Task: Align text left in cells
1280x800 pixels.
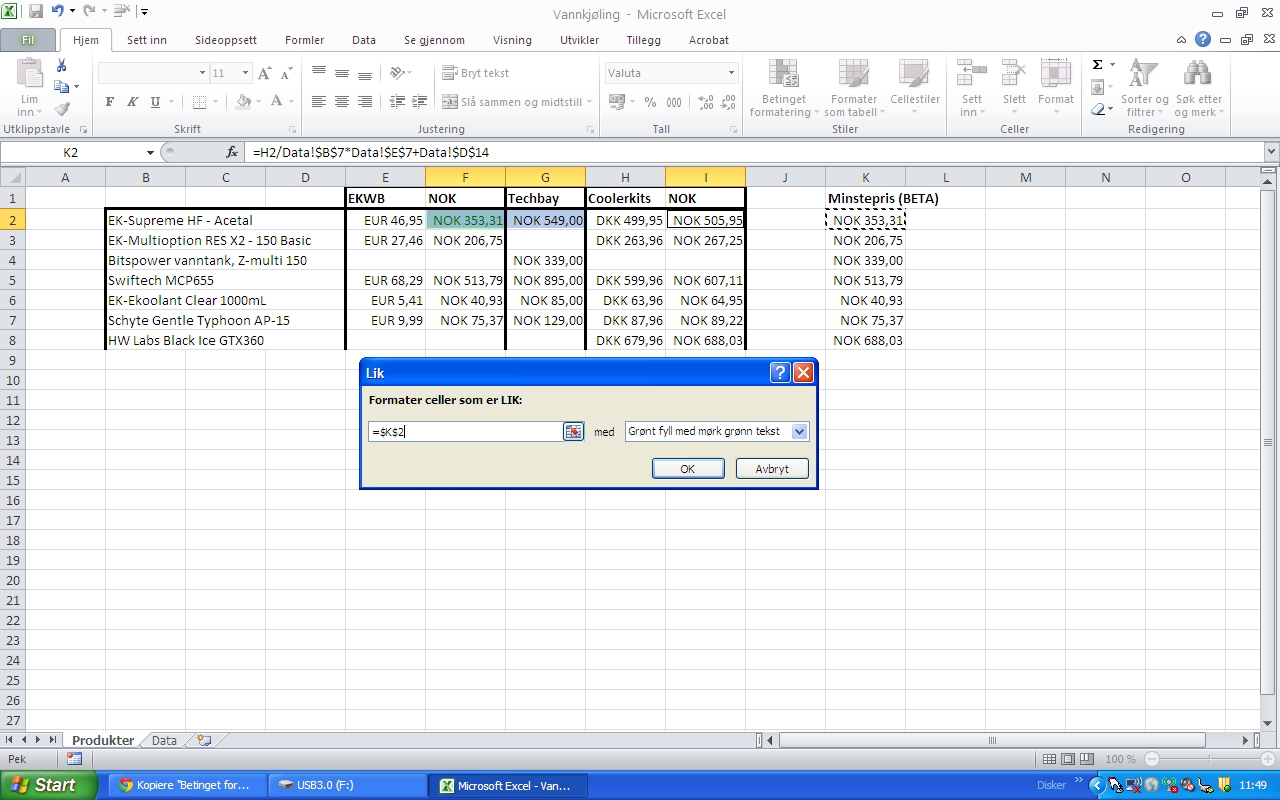Action: (319, 102)
